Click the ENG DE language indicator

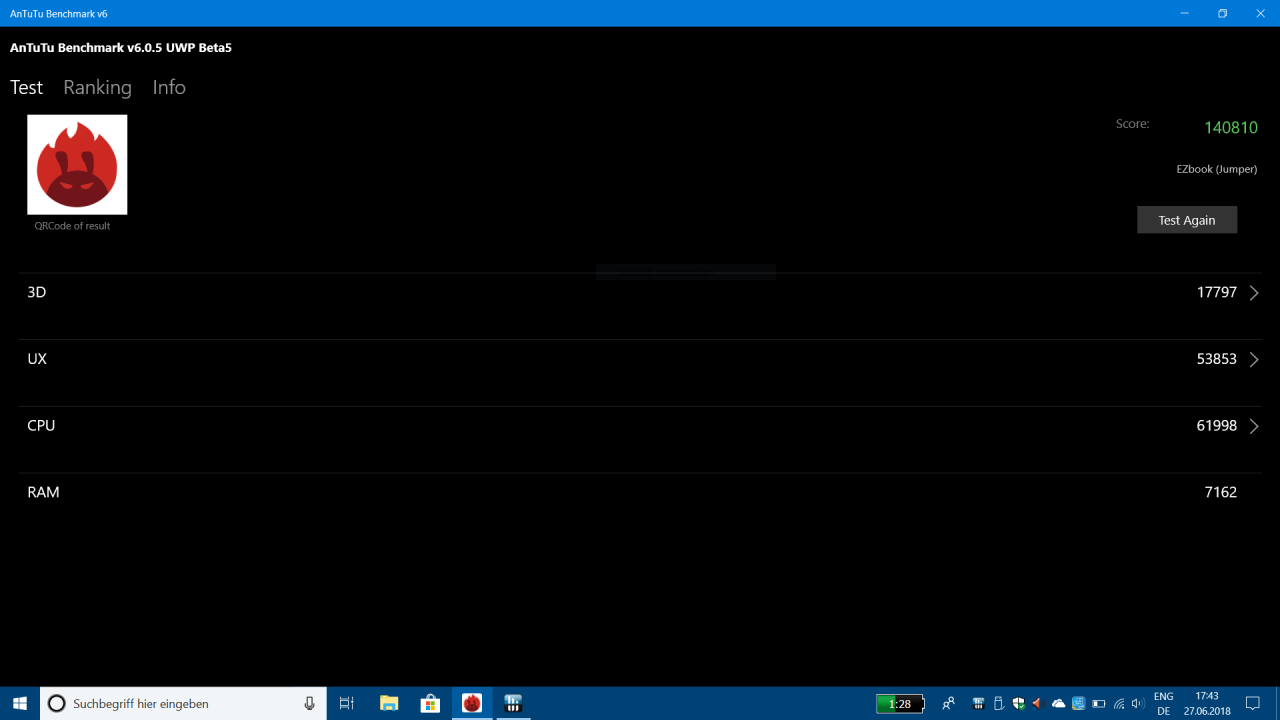[1164, 703]
